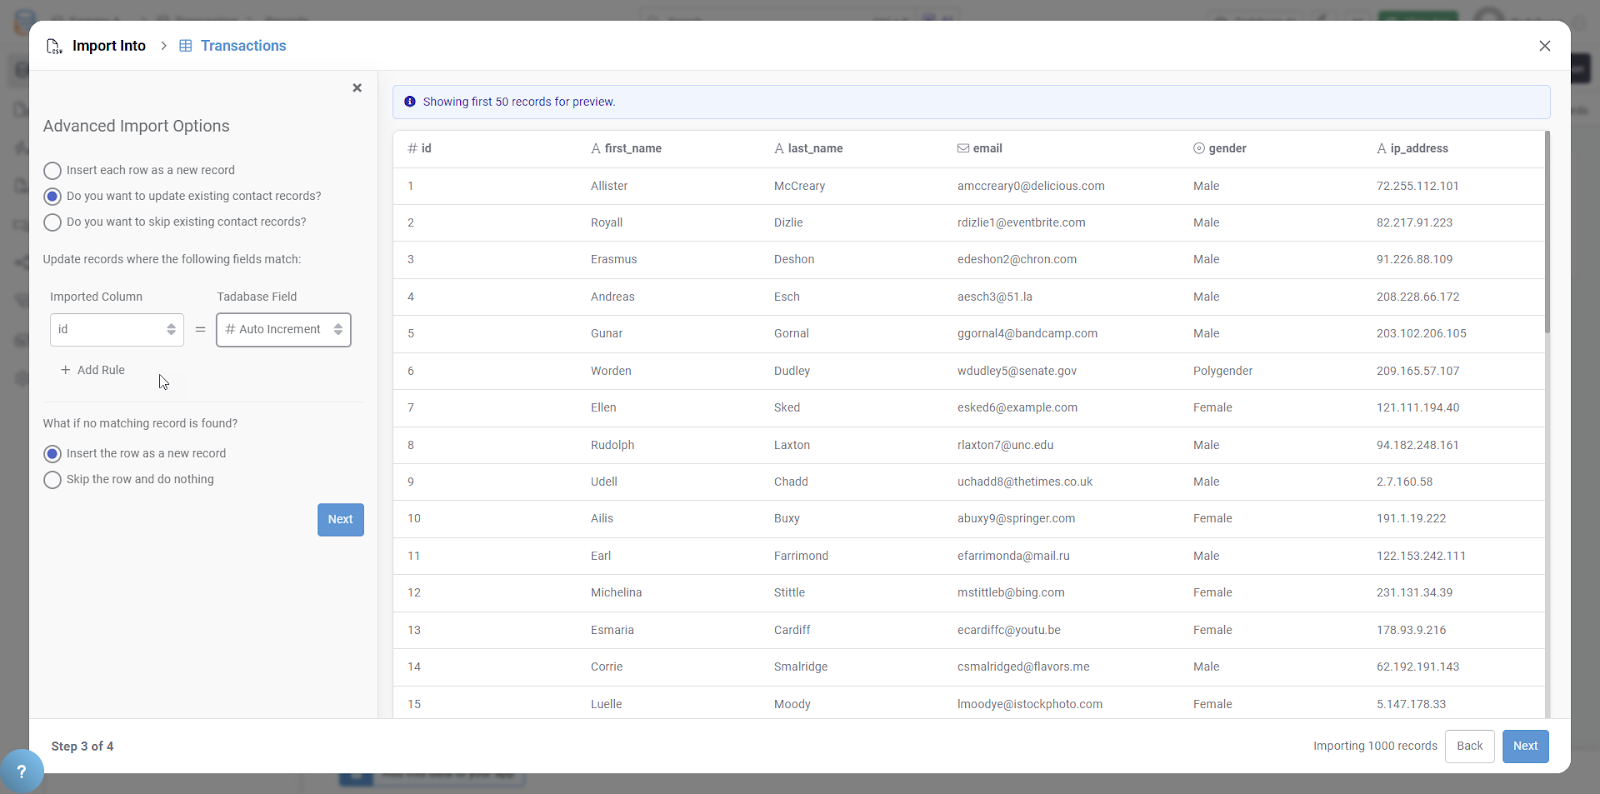Screen dimensions: 1600x794
Task: Click the Transactions breadcrumb link
Action: (243, 46)
